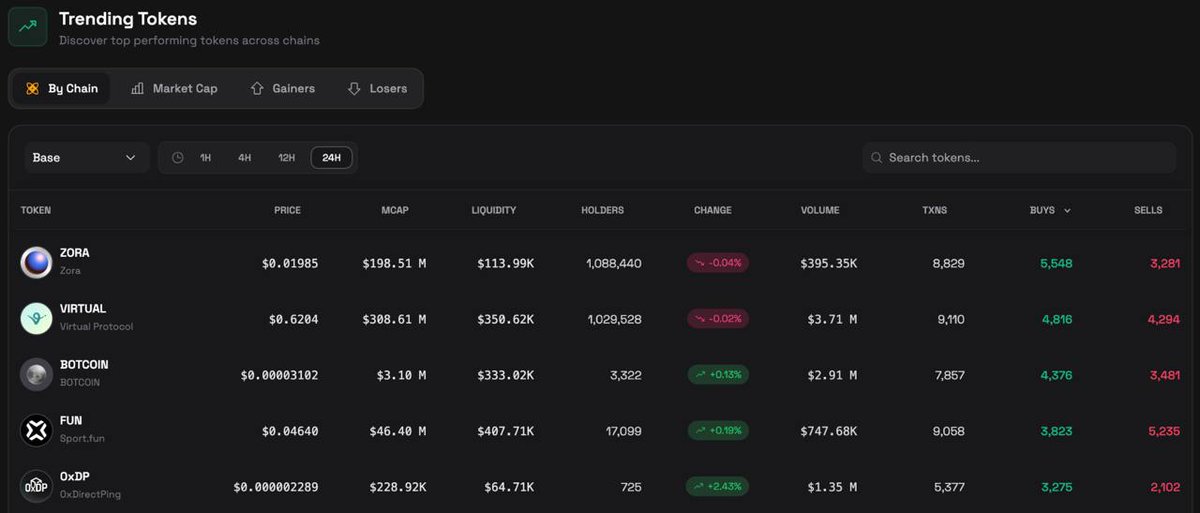Click the VIRTUAL token logo
The height and width of the screenshot is (513, 1200).
(36, 319)
